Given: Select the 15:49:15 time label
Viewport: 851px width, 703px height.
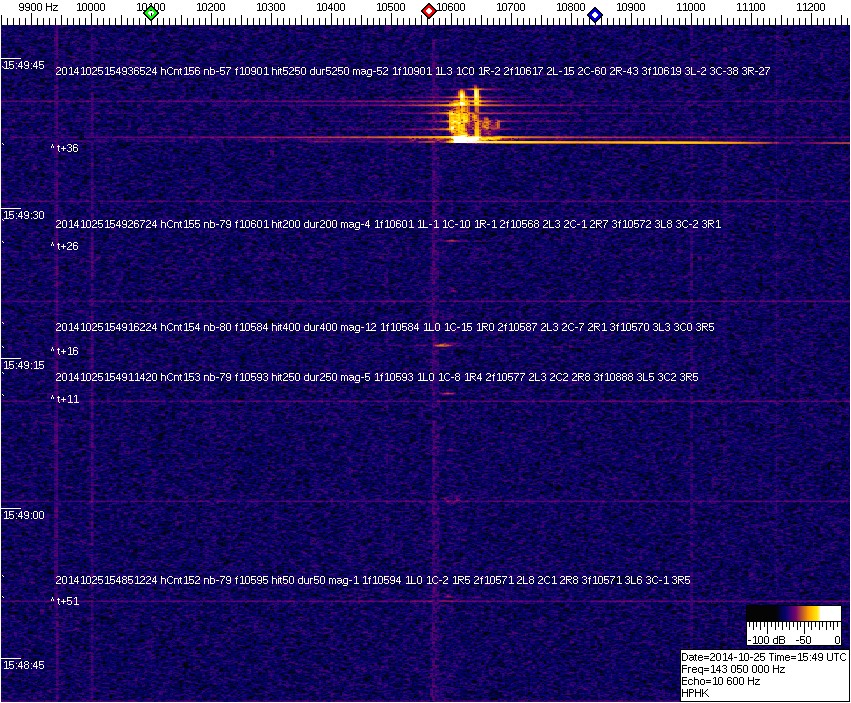Looking at the screenshot, I should pyautogui.click(x=24, y=365).
